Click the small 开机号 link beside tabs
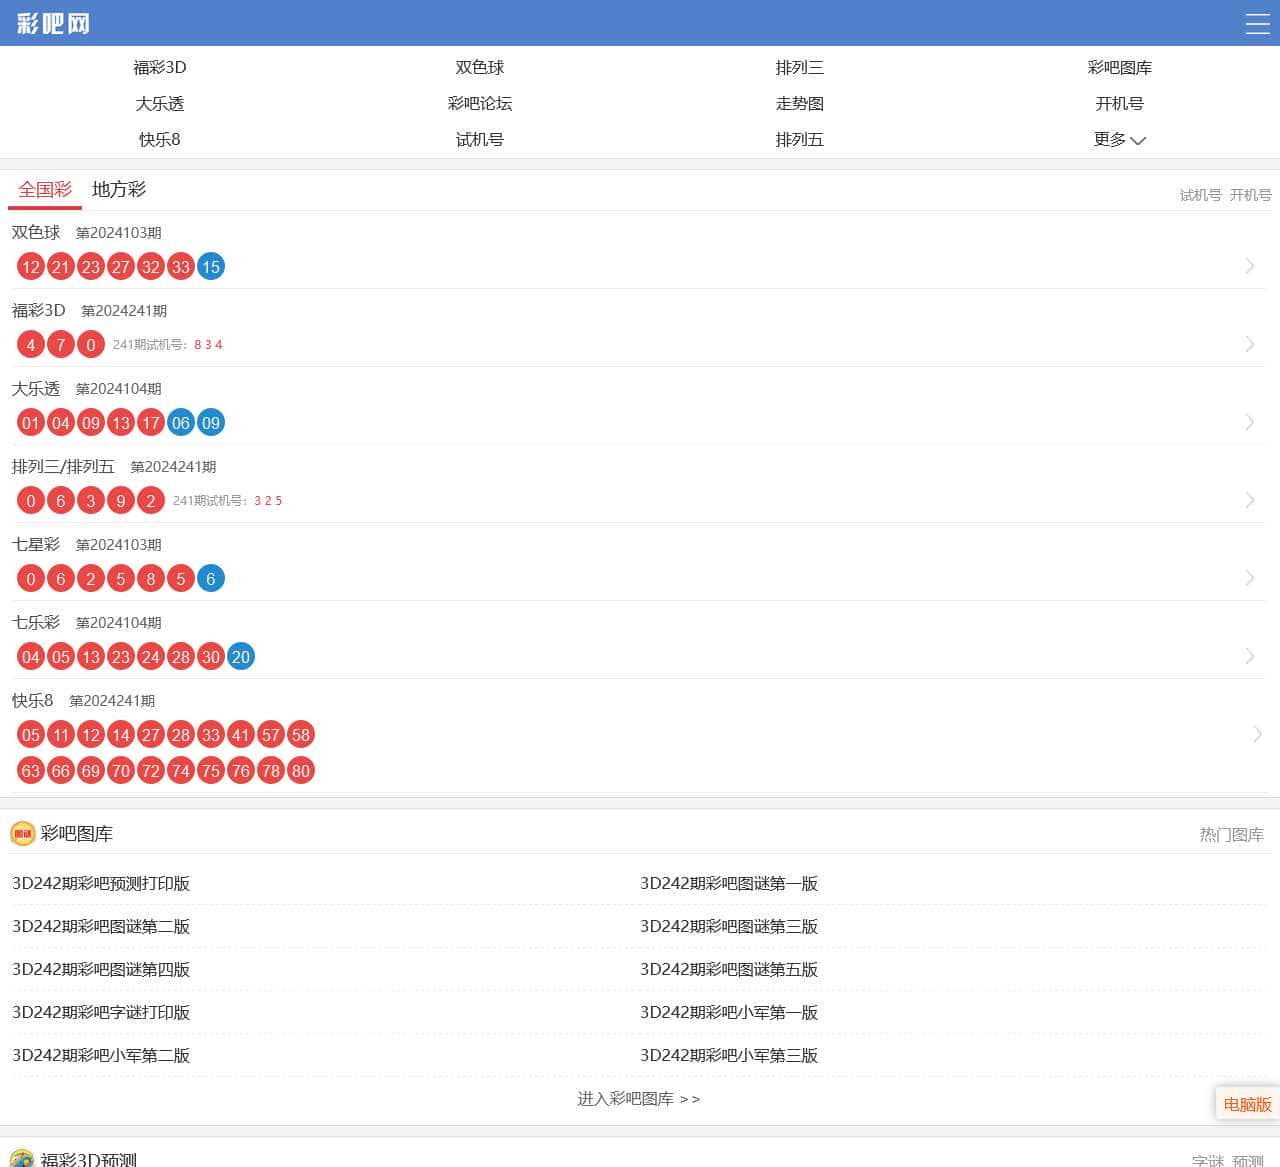This screenshot has height=1167, width=1280. coord(1251,195)
